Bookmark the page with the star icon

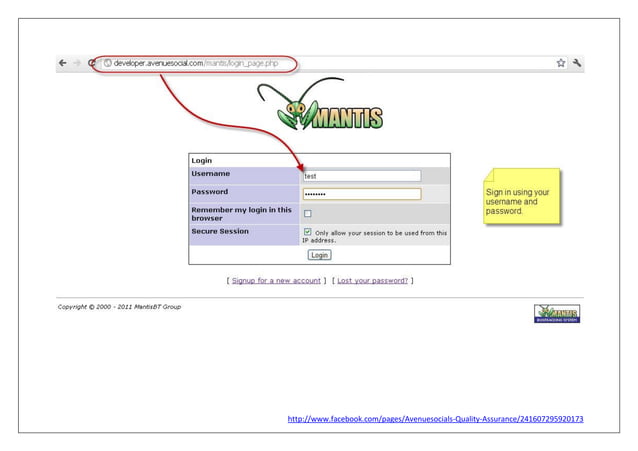(x=561, y=63)
